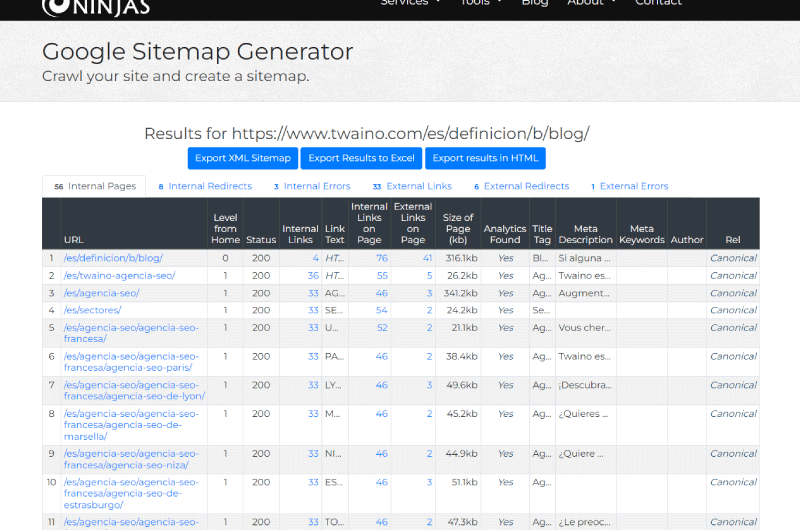800x530 pixels.
Task: Click the results URL heading text
Action: click(367, 134)
